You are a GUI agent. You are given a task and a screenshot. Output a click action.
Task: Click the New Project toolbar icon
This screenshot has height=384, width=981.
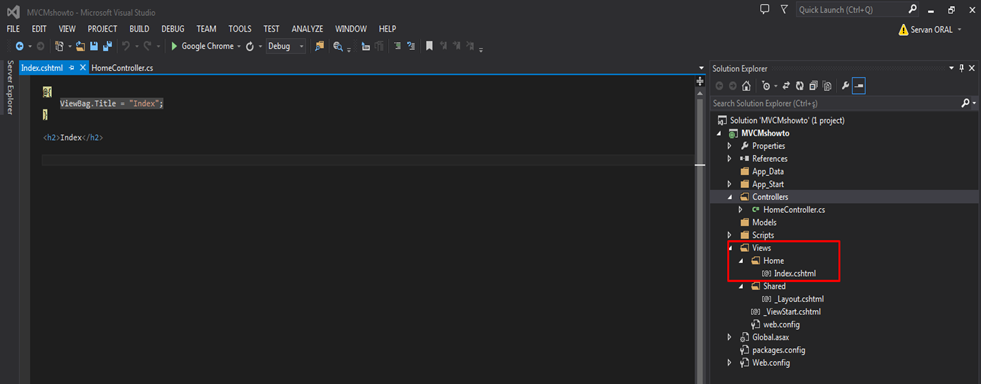coord(59,46)
